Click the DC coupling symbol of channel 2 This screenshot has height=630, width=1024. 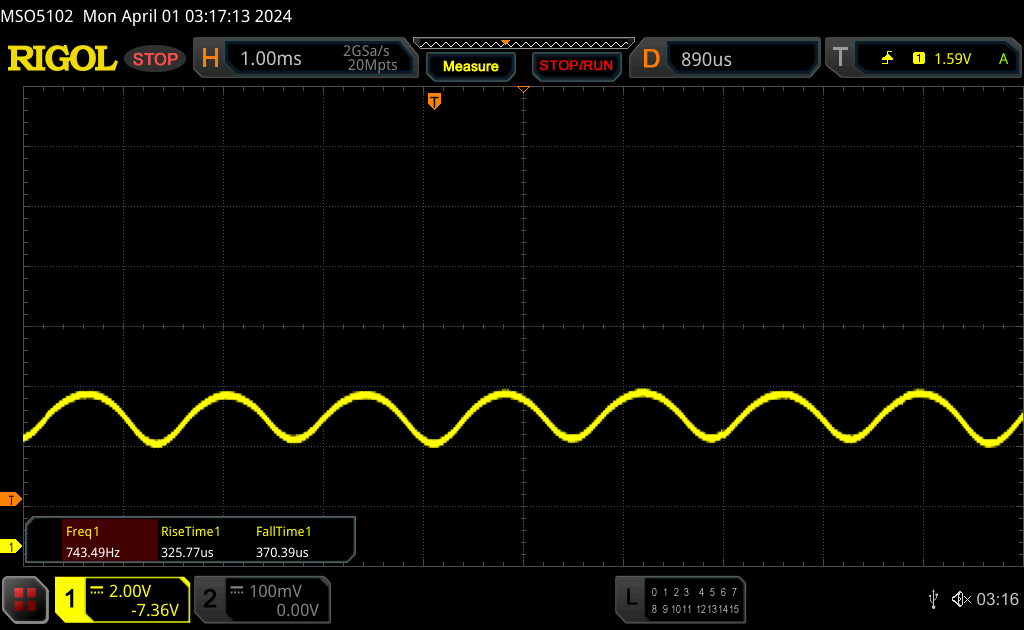[x=236, y=591]
